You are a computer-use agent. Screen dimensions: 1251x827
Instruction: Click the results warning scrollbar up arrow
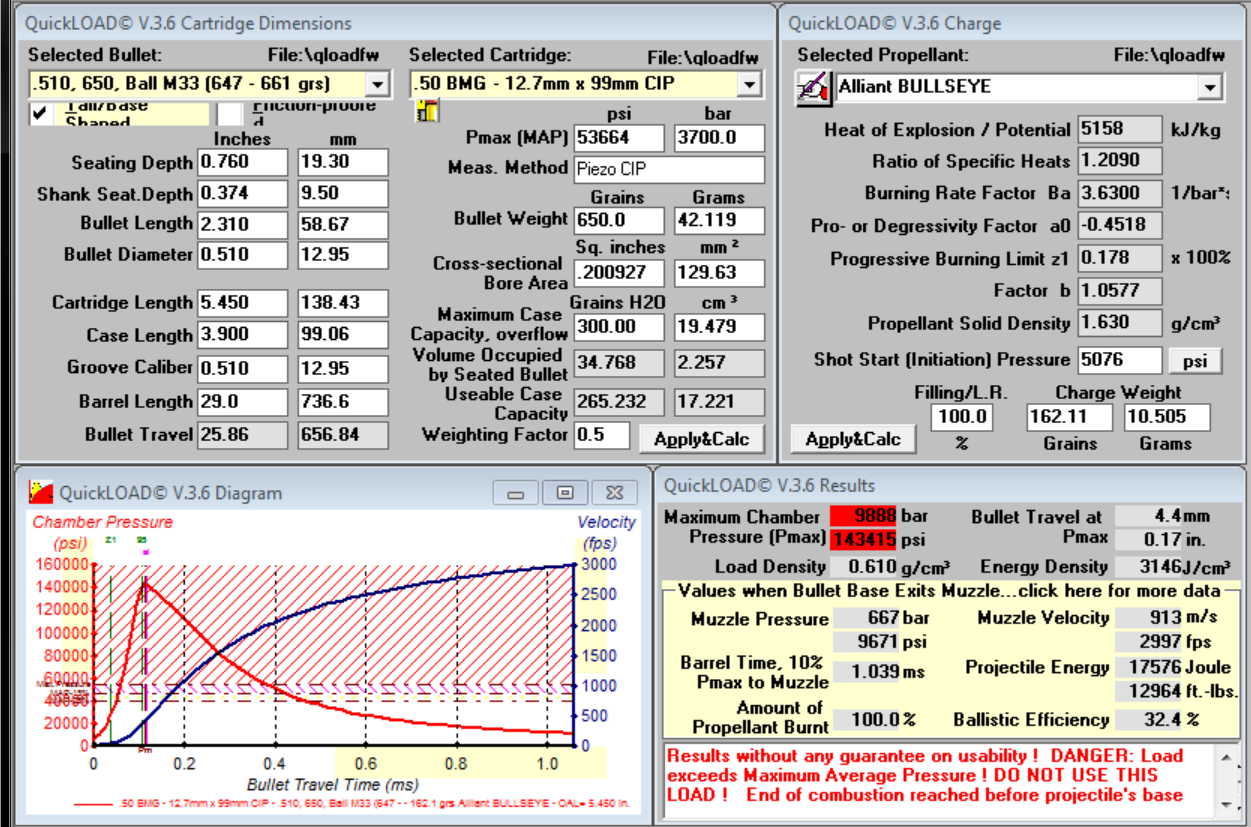(x=1227, y=757)
